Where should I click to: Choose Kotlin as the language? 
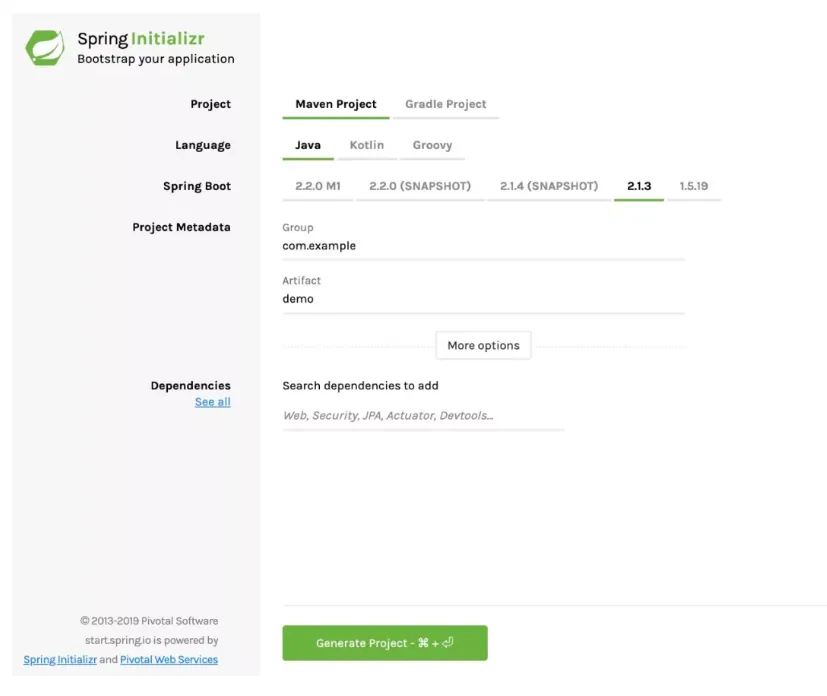pyautogui.click(x=366, y=145)
